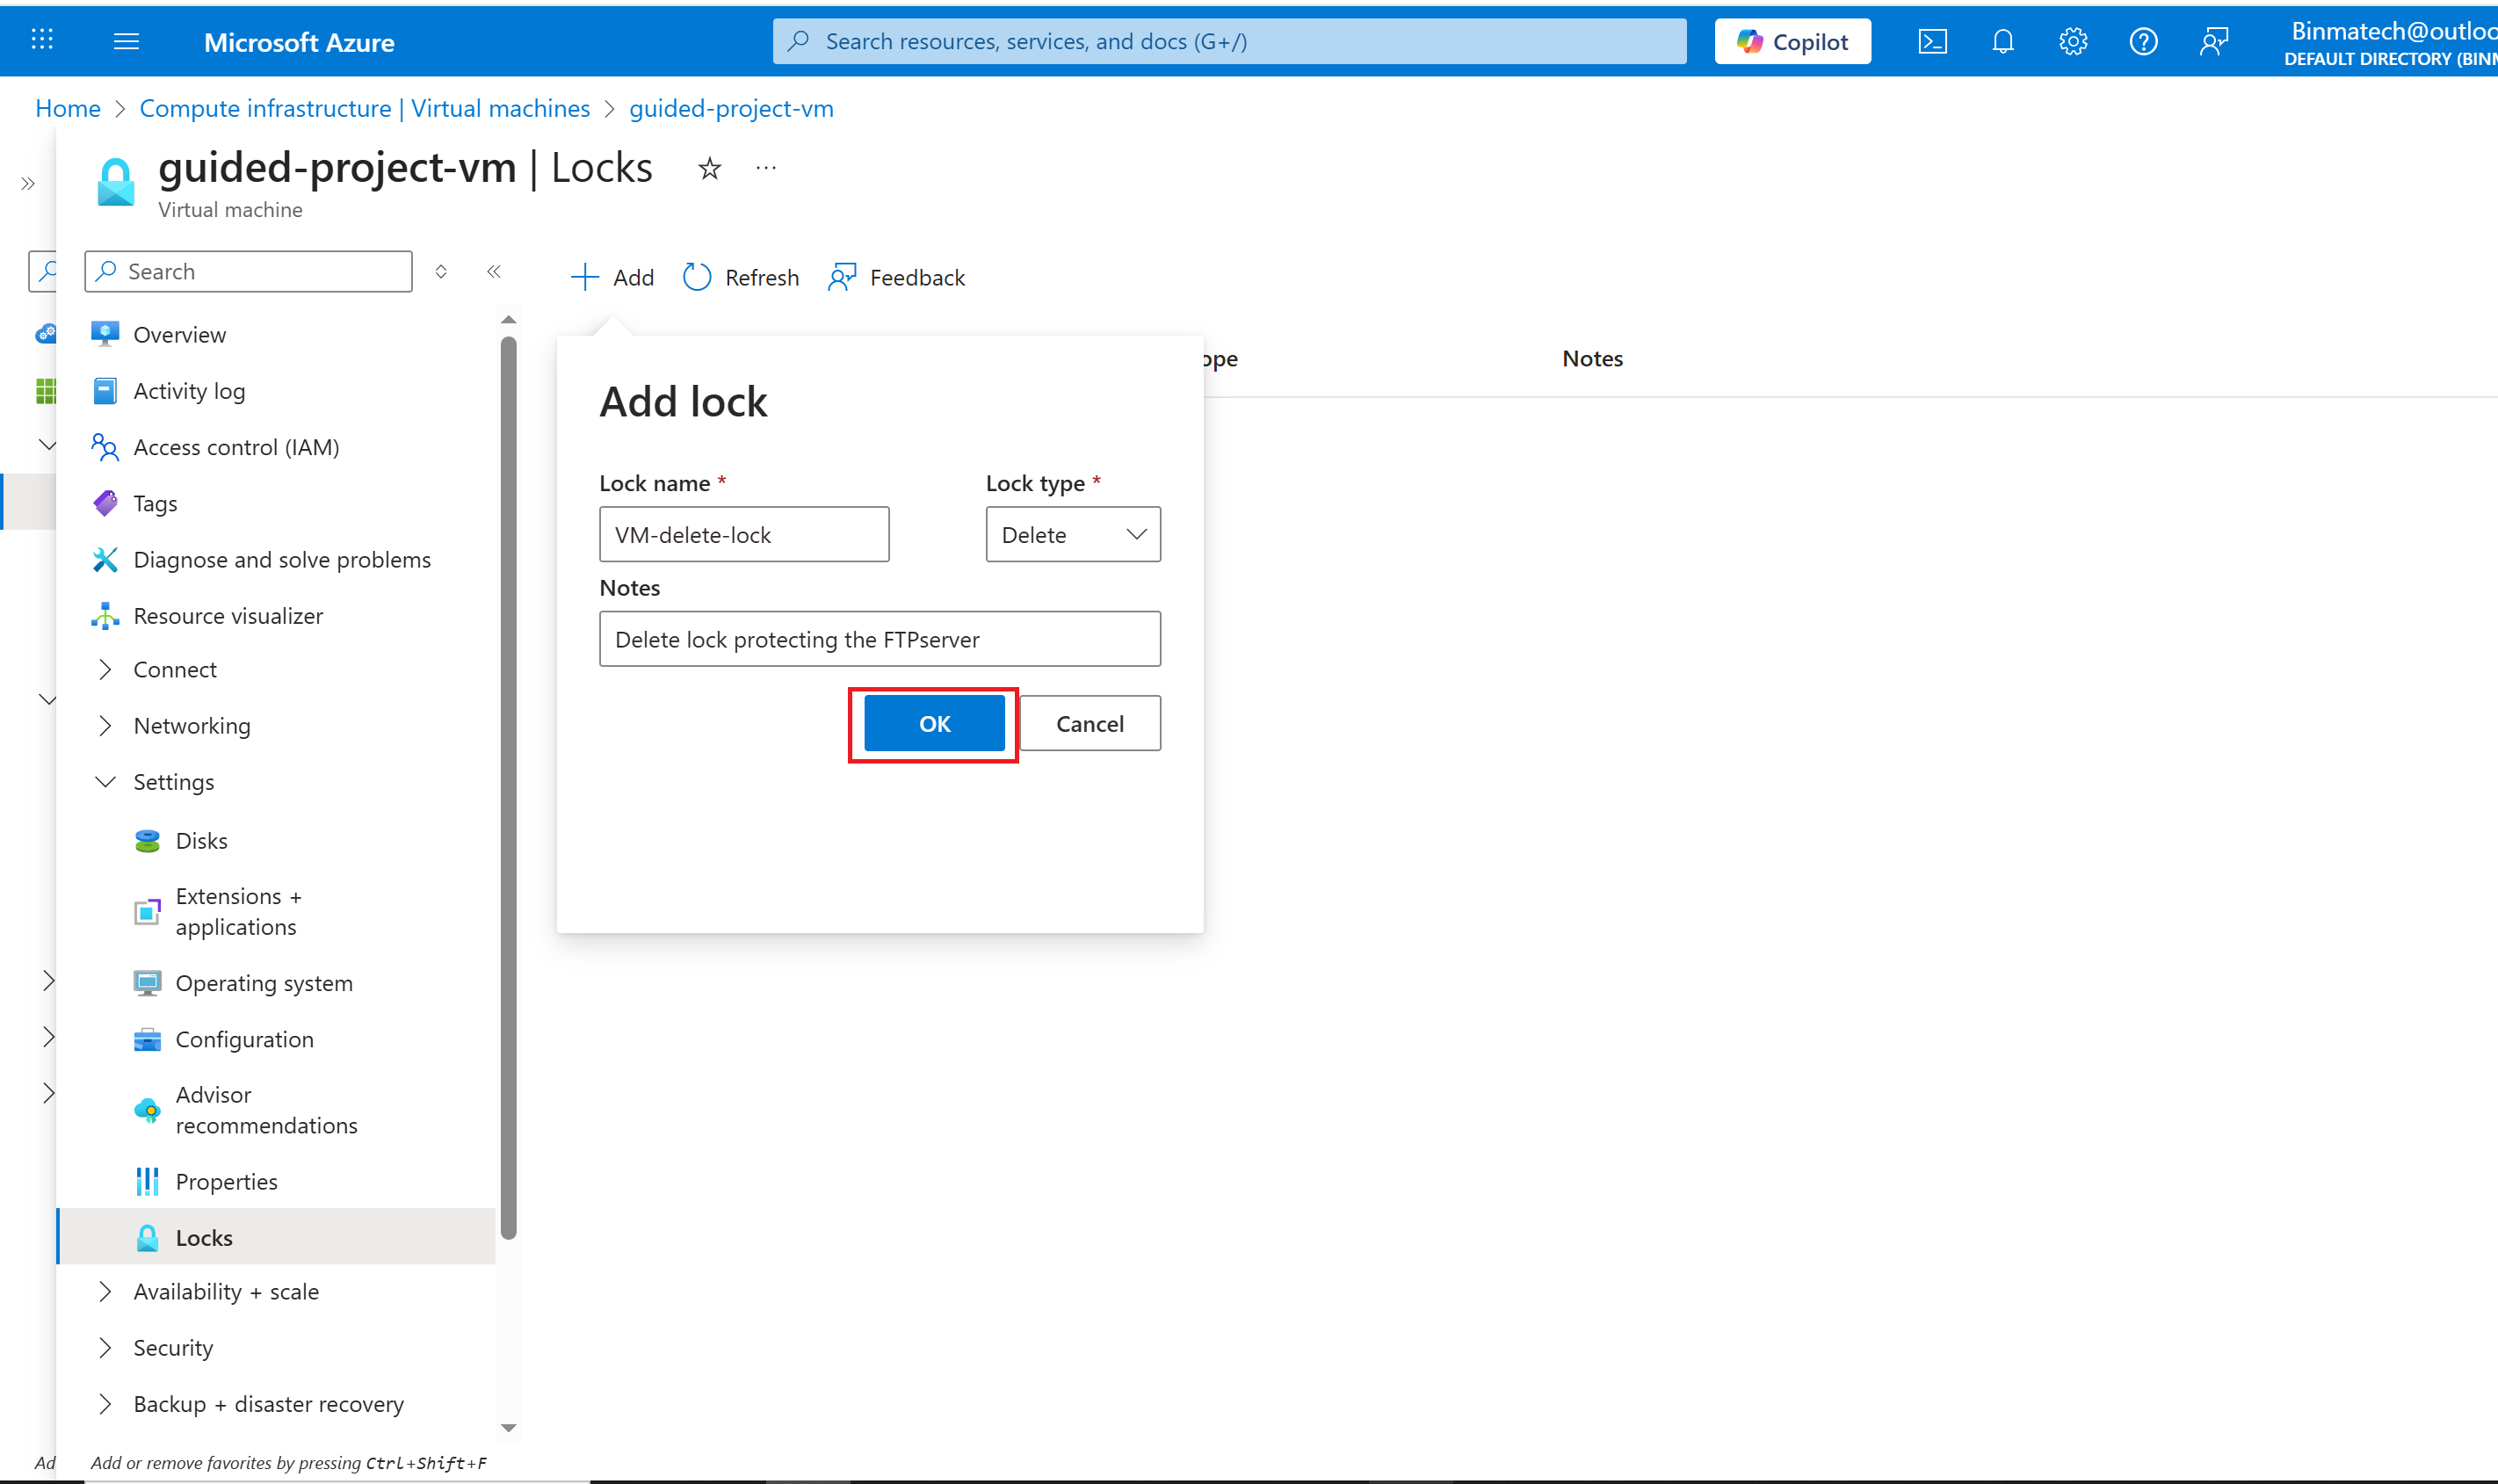Open the Lock type dropdown
The width and height of the screenshot is (2498, 1484).
click(1072, 534)
